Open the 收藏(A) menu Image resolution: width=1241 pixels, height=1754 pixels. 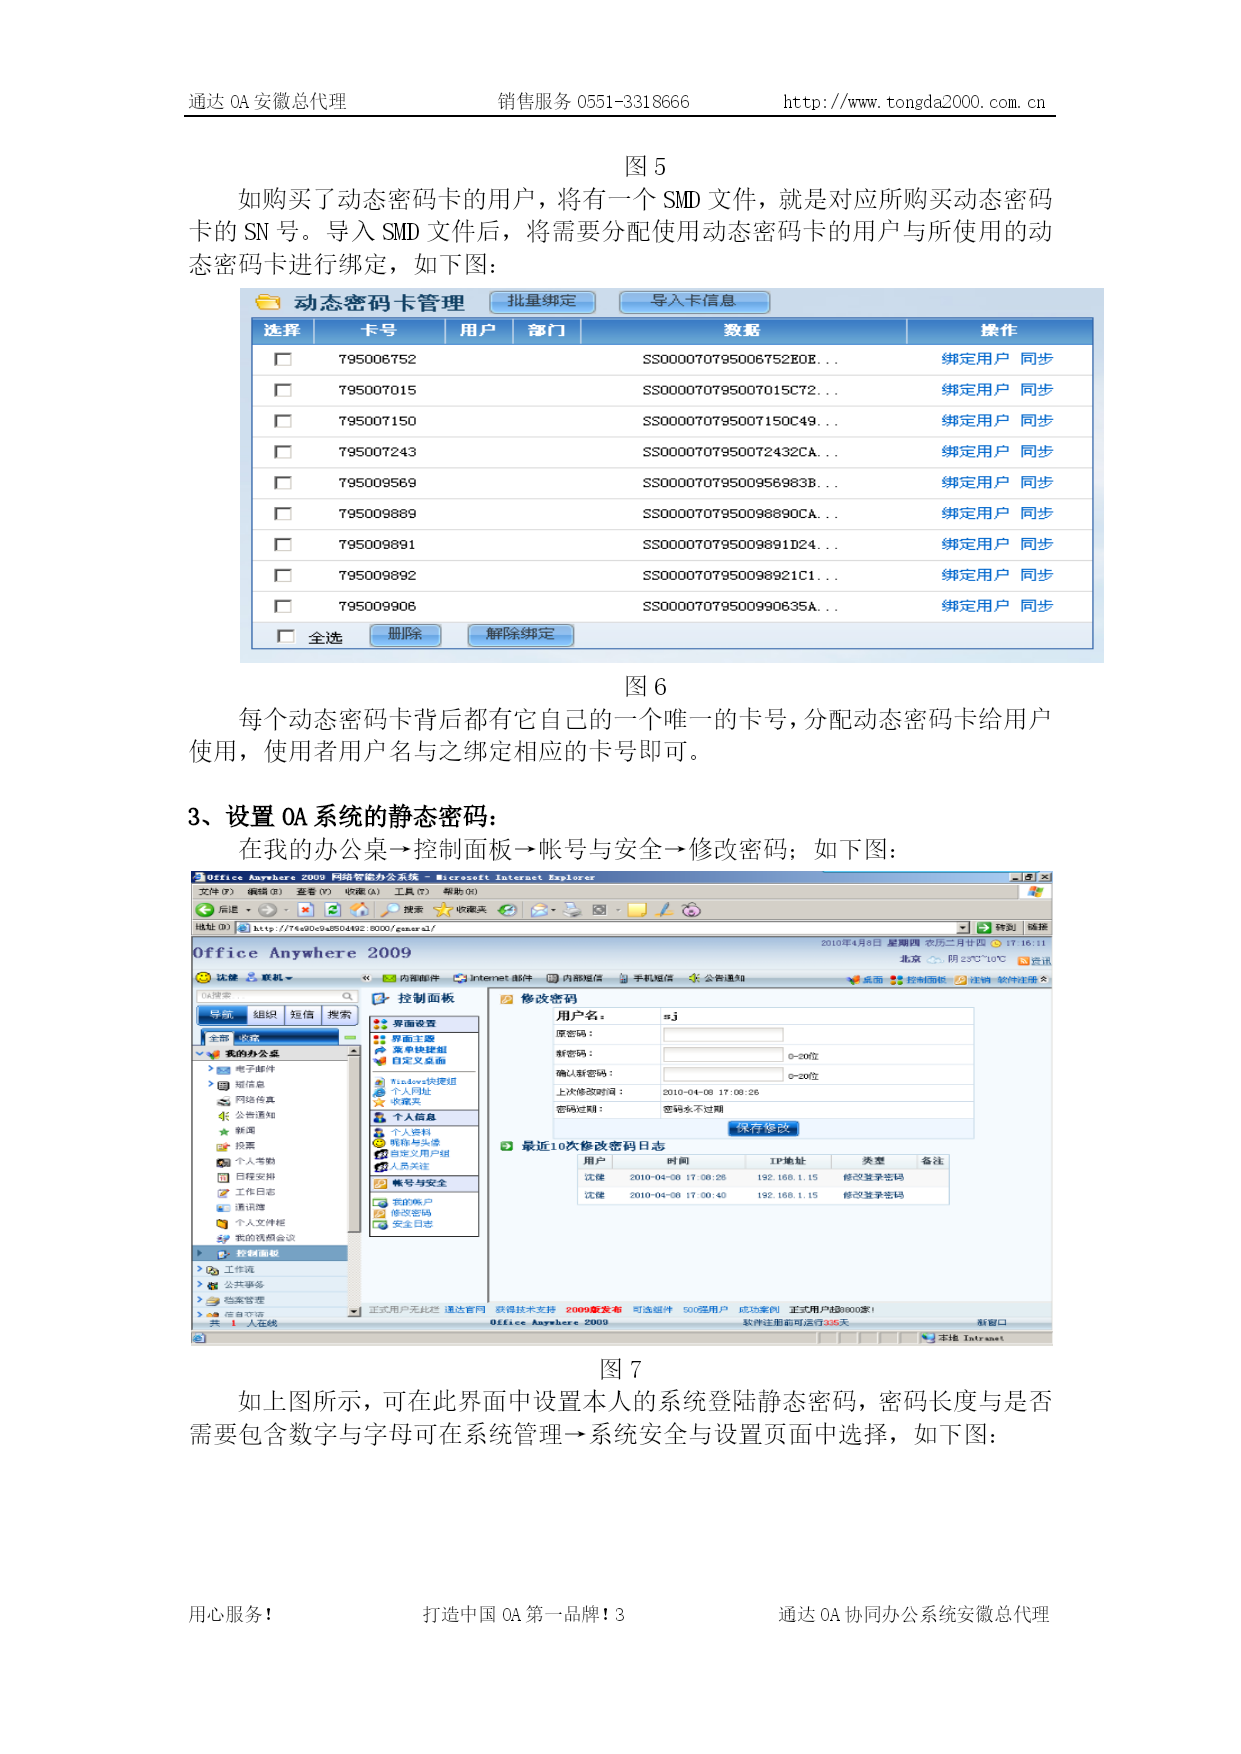362,892
